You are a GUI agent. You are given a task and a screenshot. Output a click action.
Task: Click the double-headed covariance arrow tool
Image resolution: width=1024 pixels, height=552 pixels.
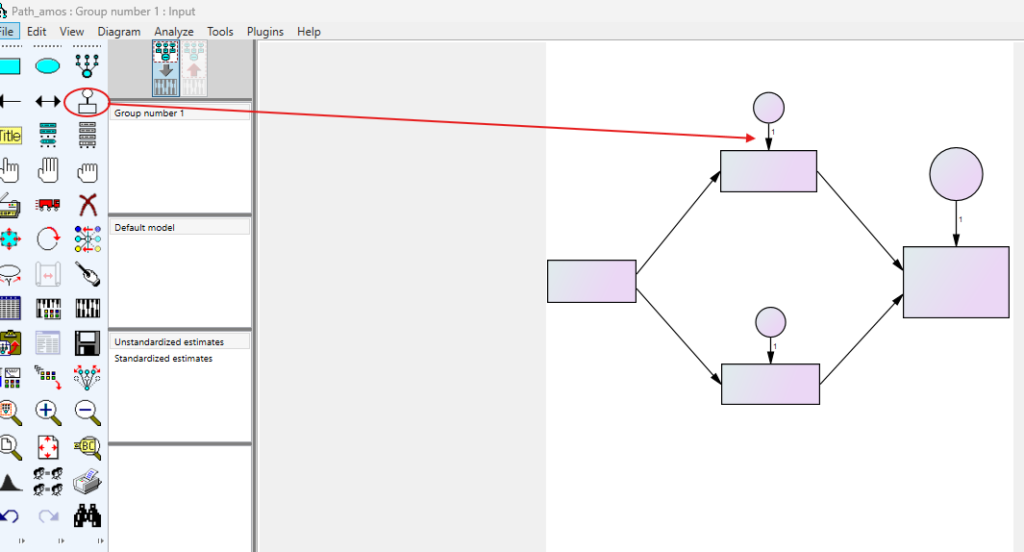48,101
